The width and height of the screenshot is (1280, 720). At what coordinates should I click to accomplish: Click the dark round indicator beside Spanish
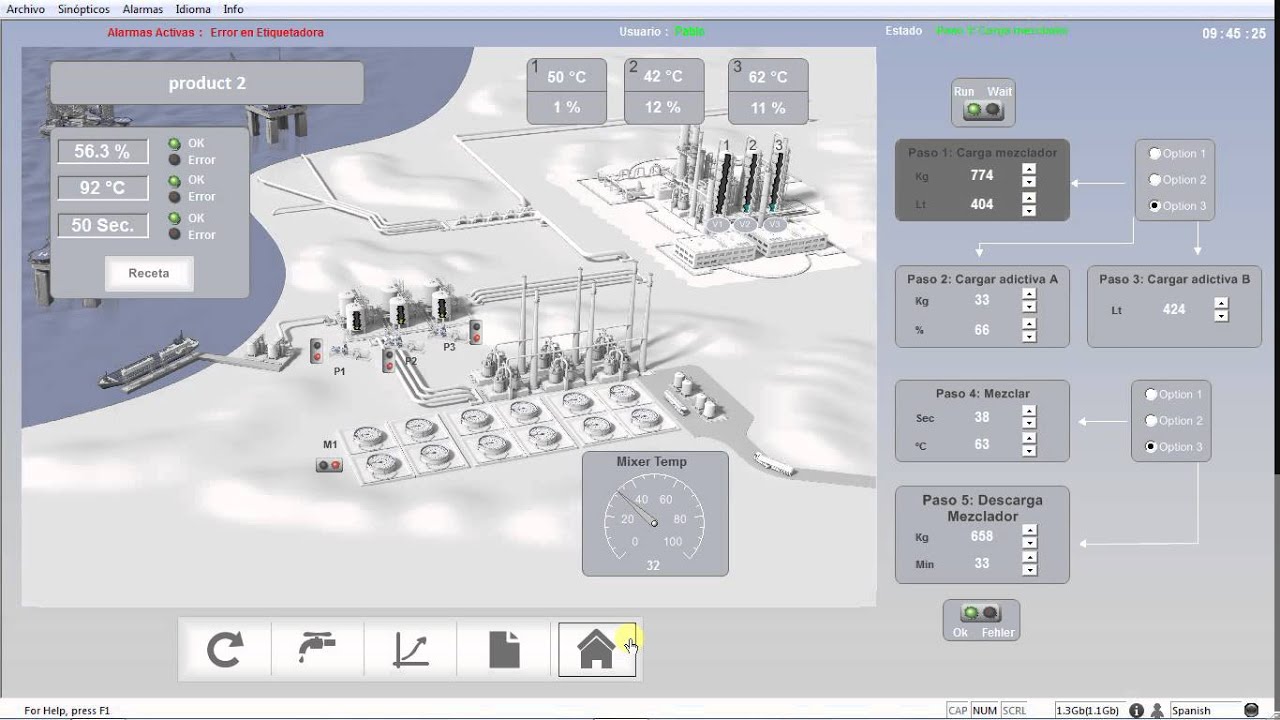(1251, 711)
